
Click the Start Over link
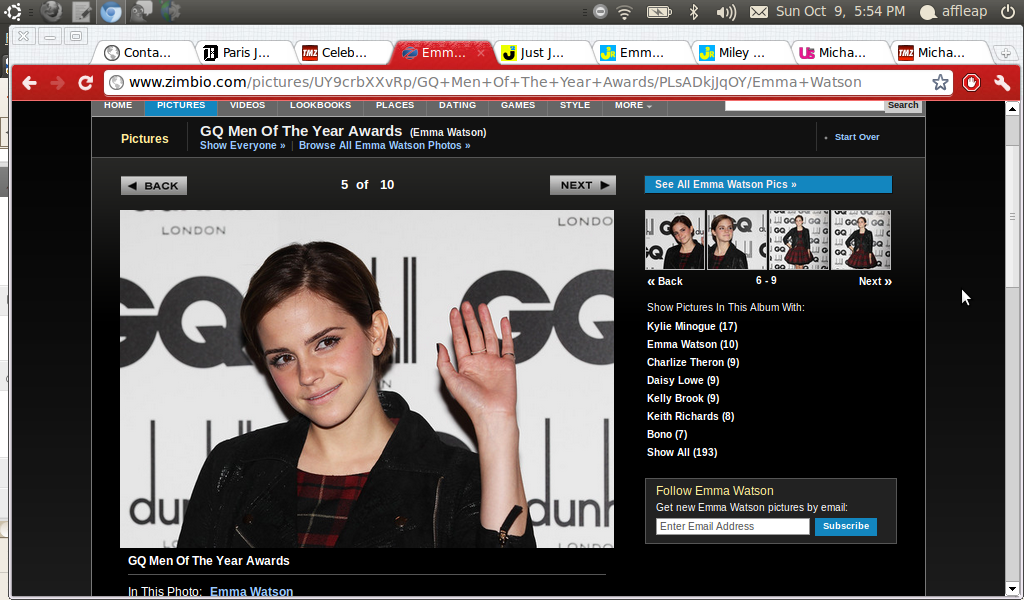pyautogui.click(x=857, y=137)
